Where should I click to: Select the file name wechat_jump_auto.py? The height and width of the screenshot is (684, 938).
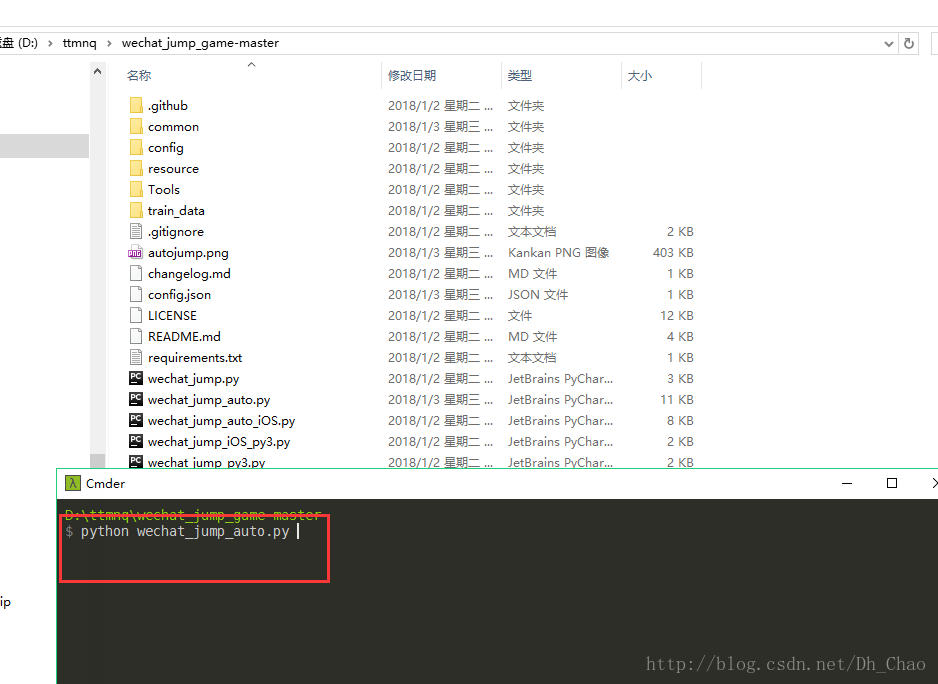[209, 400]
